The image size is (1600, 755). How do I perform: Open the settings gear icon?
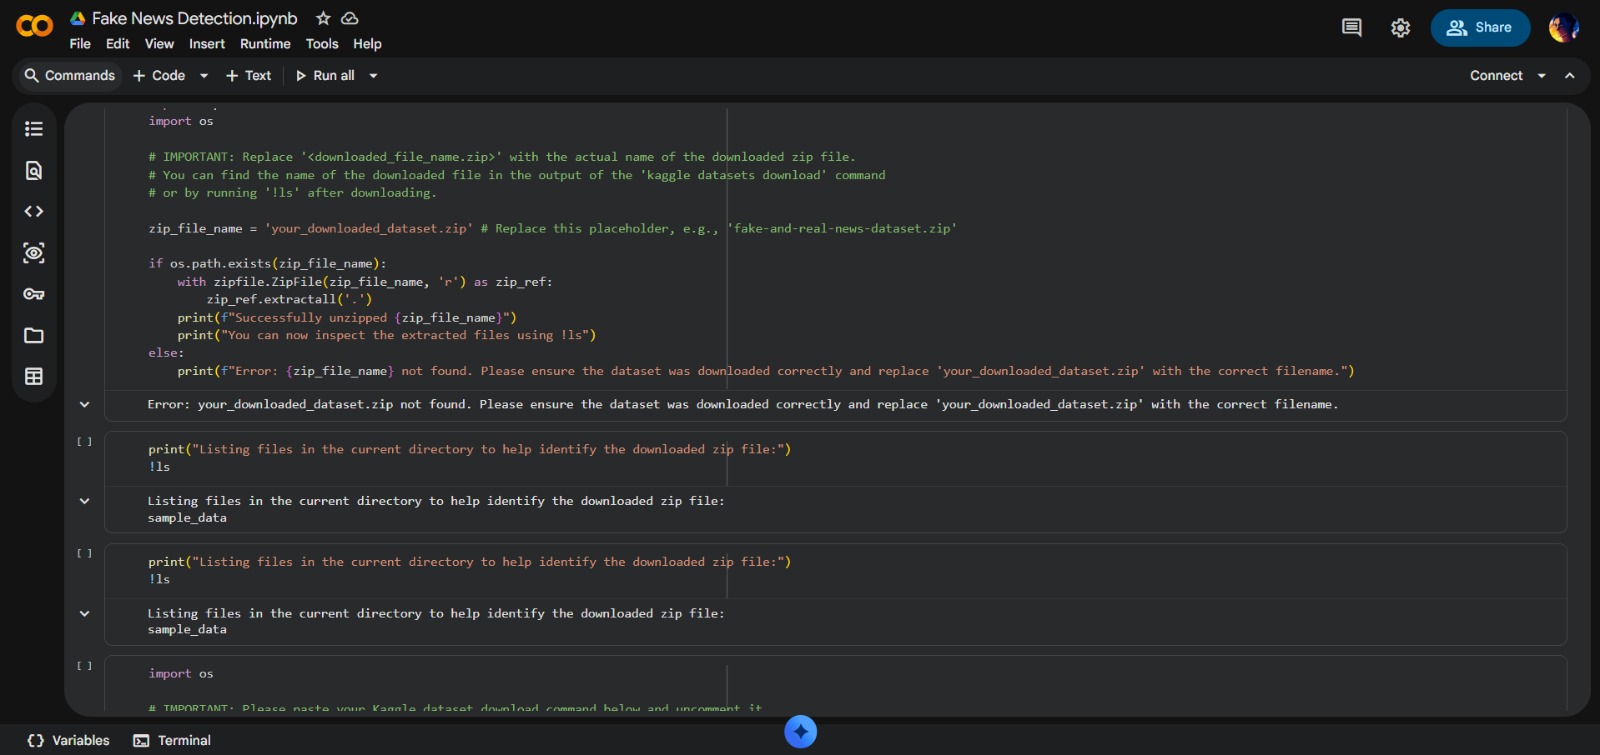tap(1400, 28)
